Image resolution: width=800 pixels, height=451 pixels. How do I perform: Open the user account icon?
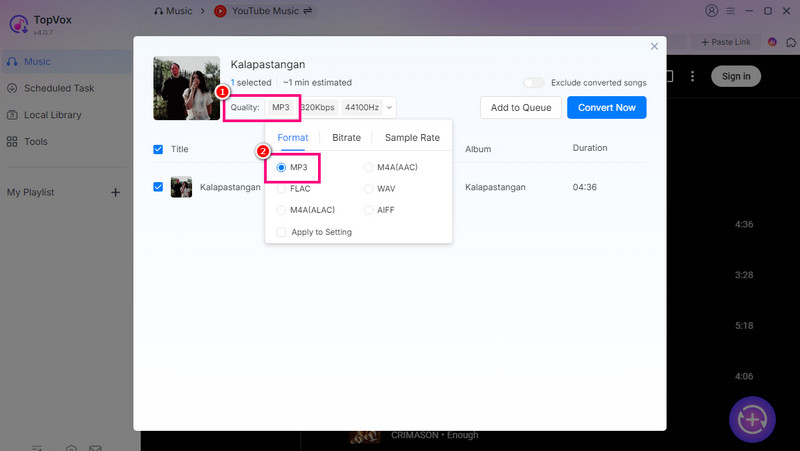pyautogui.click(x=712, y=11)
